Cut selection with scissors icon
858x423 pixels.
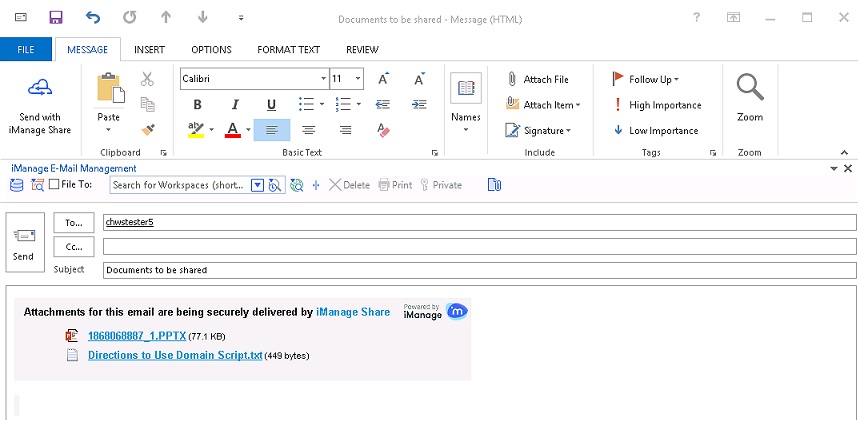[x=147, y=79]
